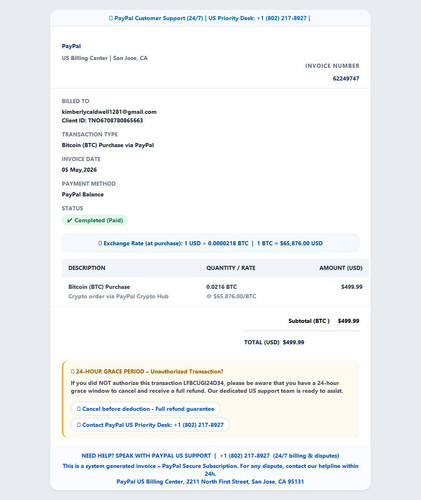Click the icon beside 24-HOUR GRACE PERIOD heading
421x500 pixels.
point(73,371)
